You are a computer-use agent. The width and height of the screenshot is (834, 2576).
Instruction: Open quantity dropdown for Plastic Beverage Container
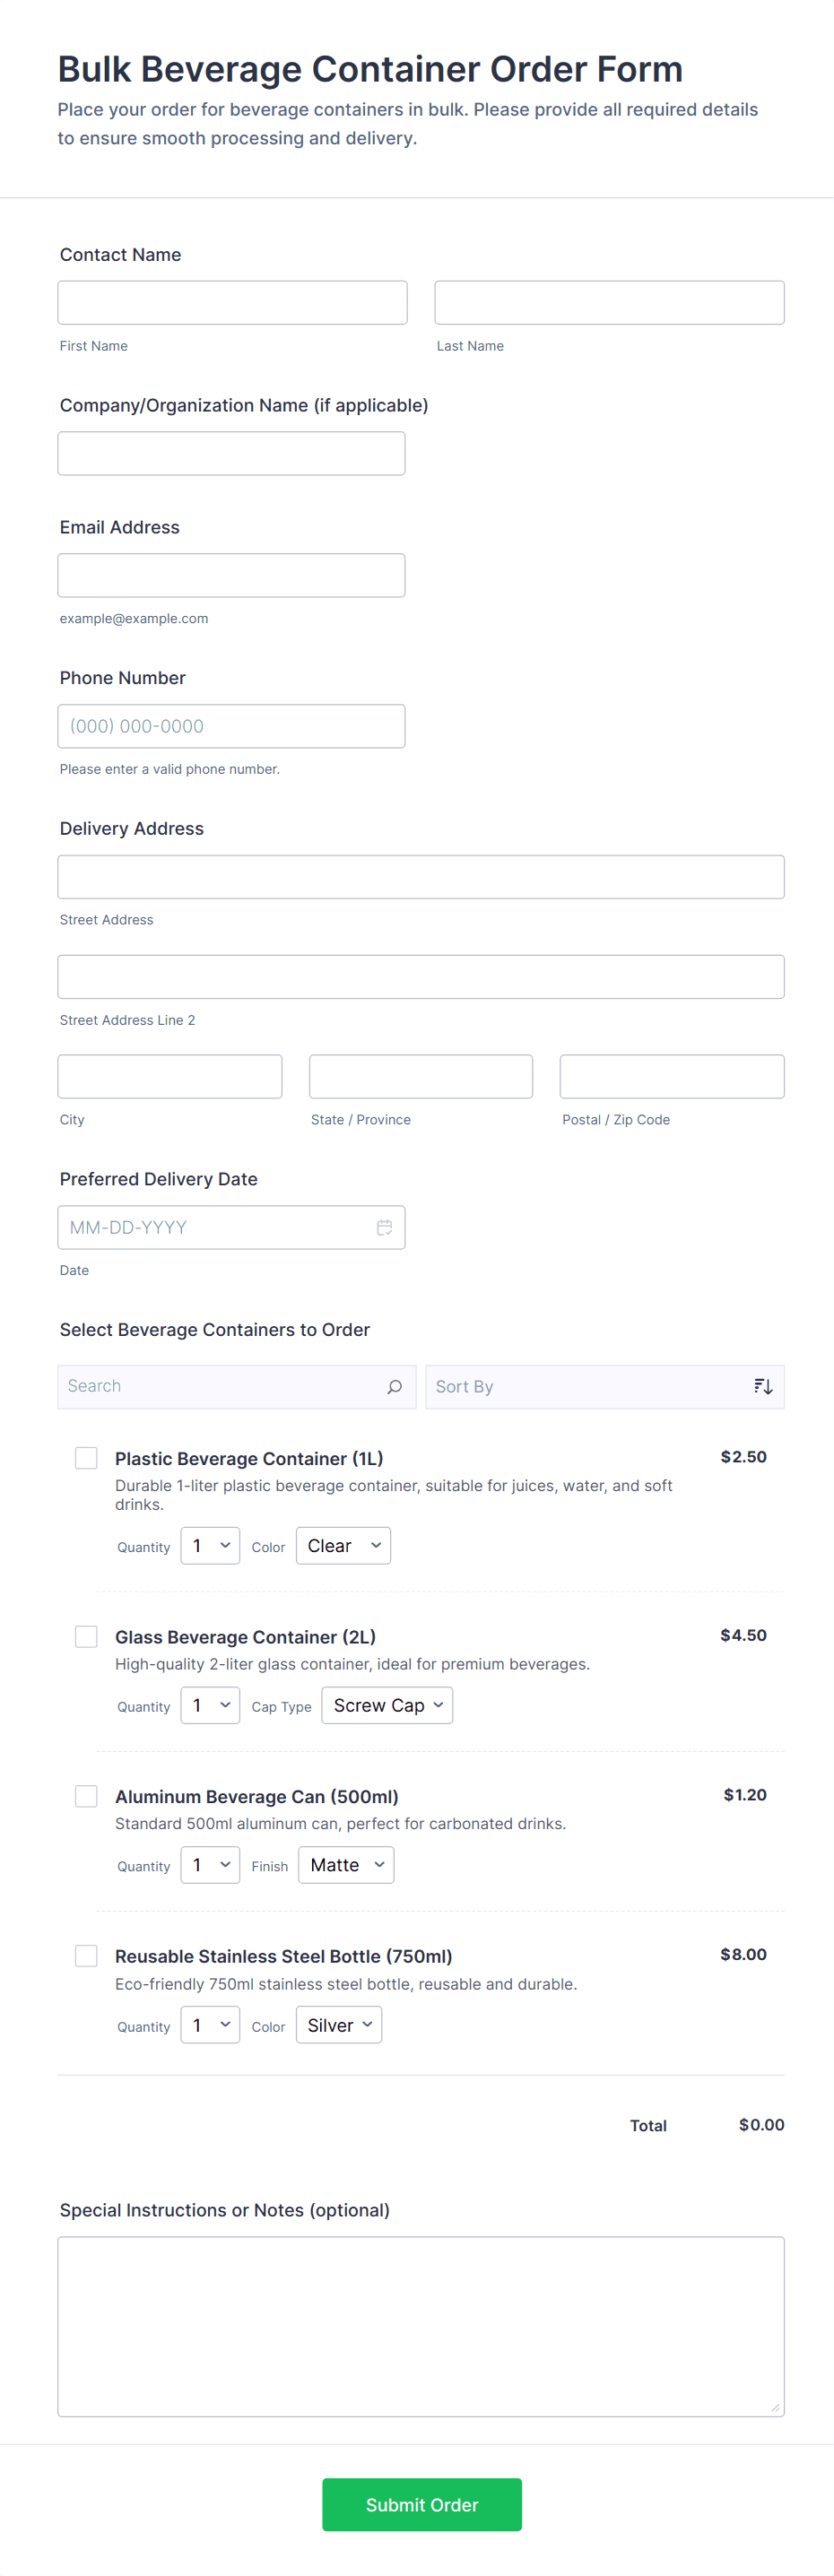[x=210, y=1546]
